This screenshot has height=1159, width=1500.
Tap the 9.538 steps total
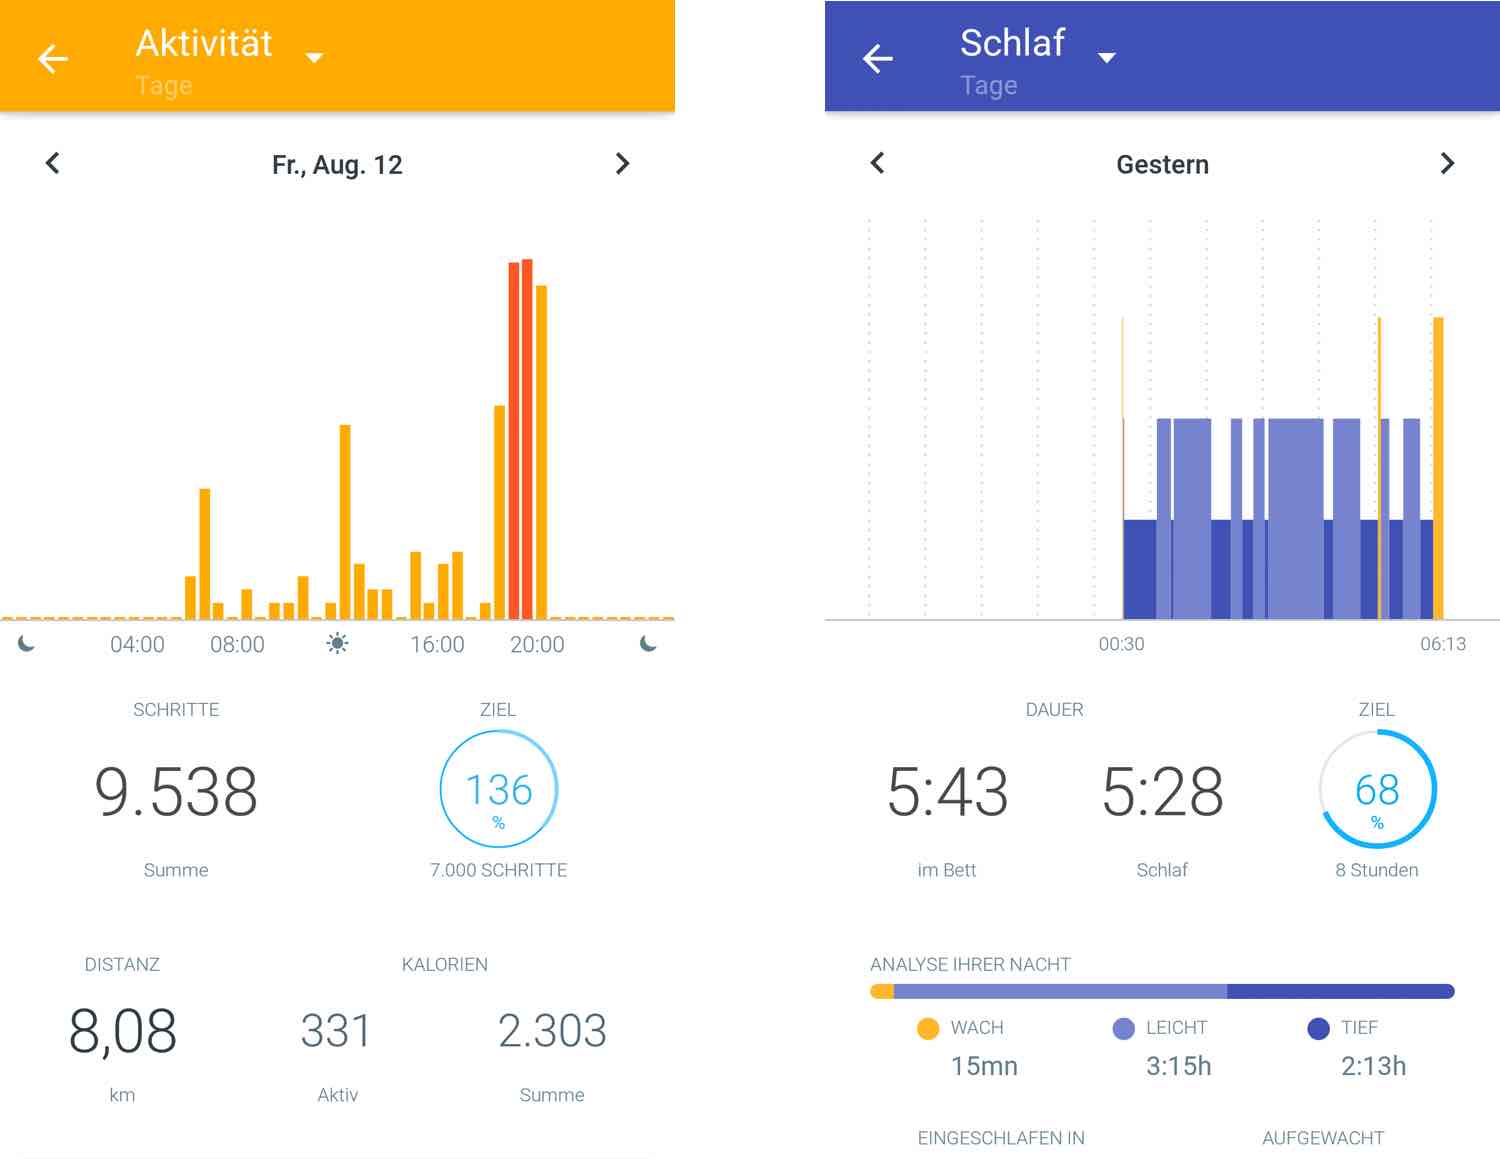tap(176, 792)
